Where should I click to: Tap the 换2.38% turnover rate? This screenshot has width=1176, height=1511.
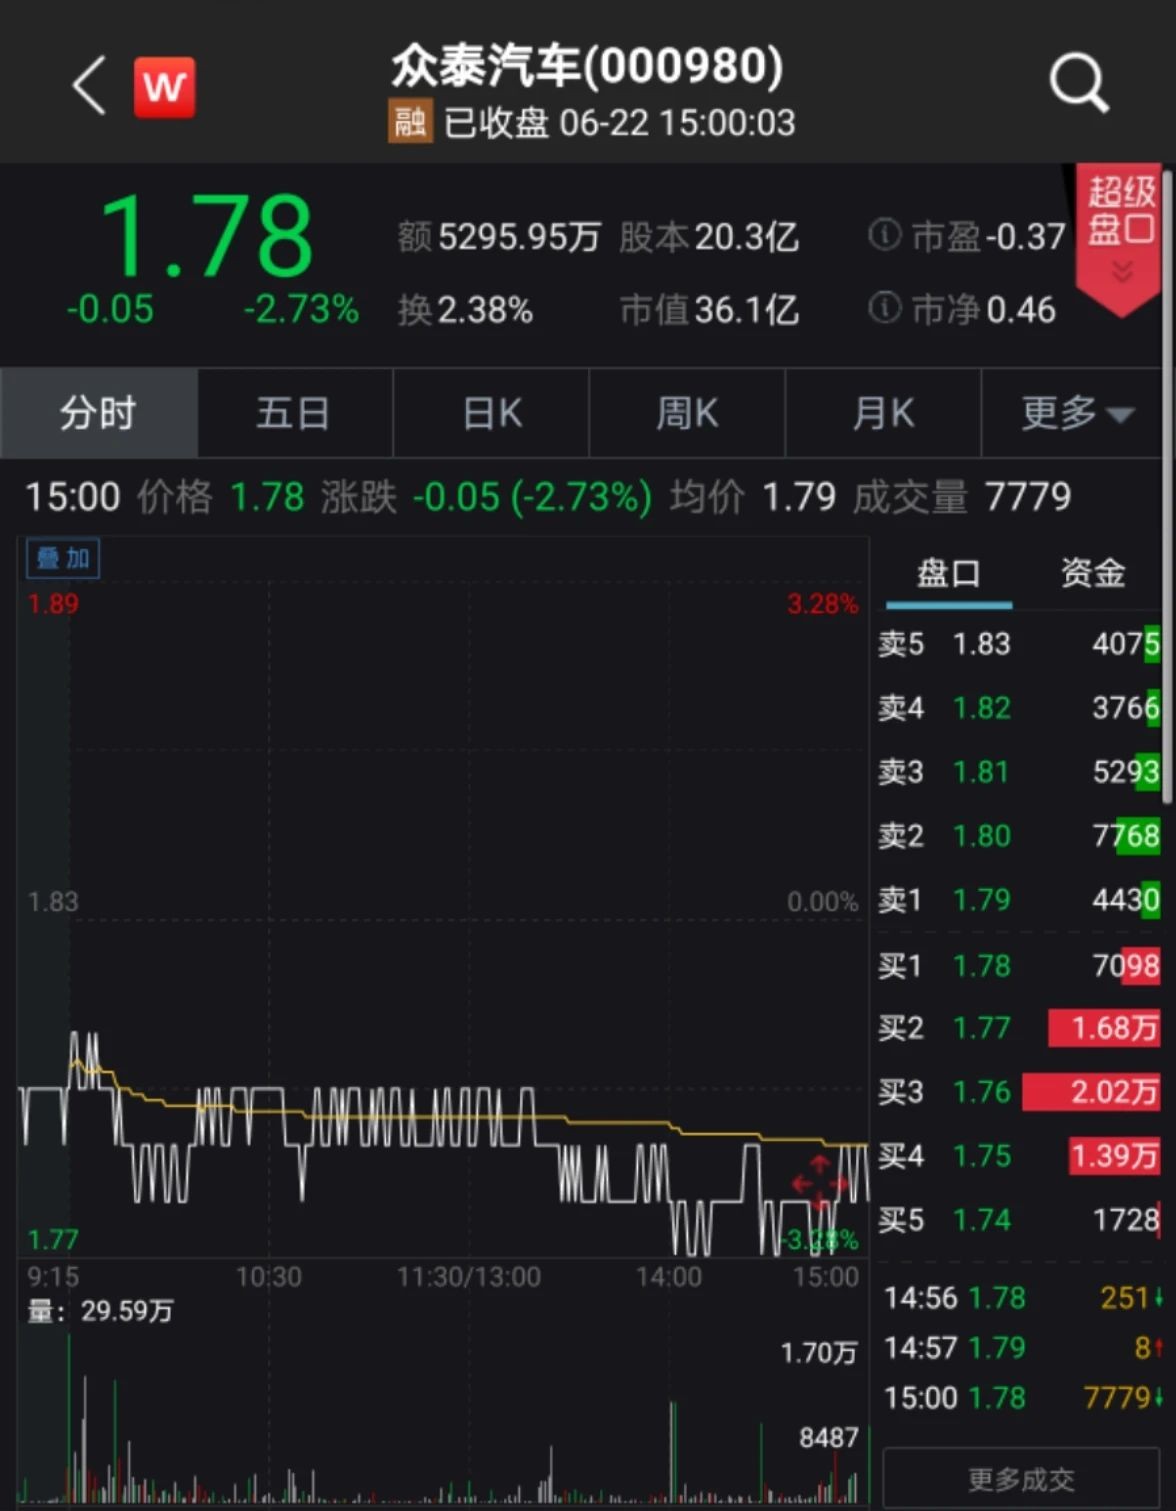point(465,310)
